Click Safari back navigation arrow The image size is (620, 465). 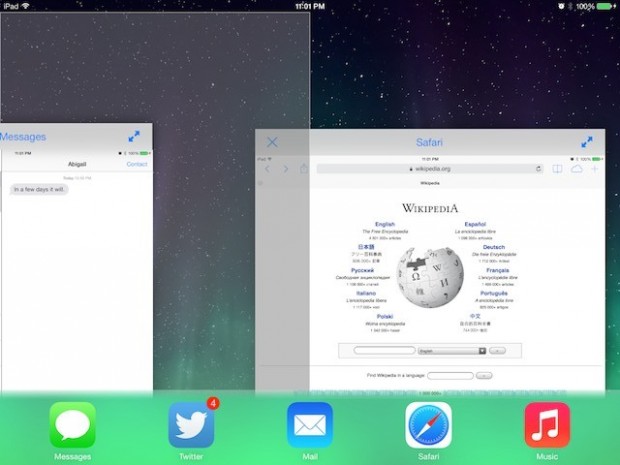[267, 169]
